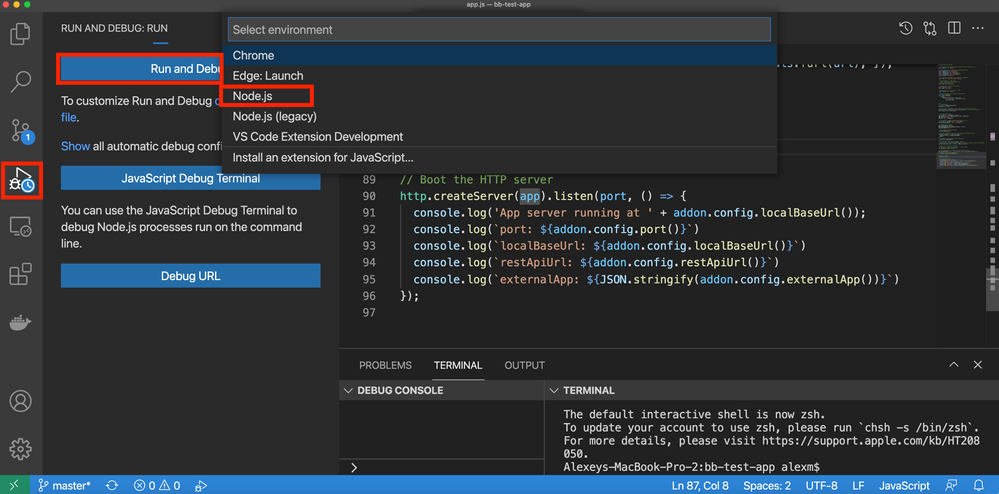Open notifications bell in status bar

(979, 485)
